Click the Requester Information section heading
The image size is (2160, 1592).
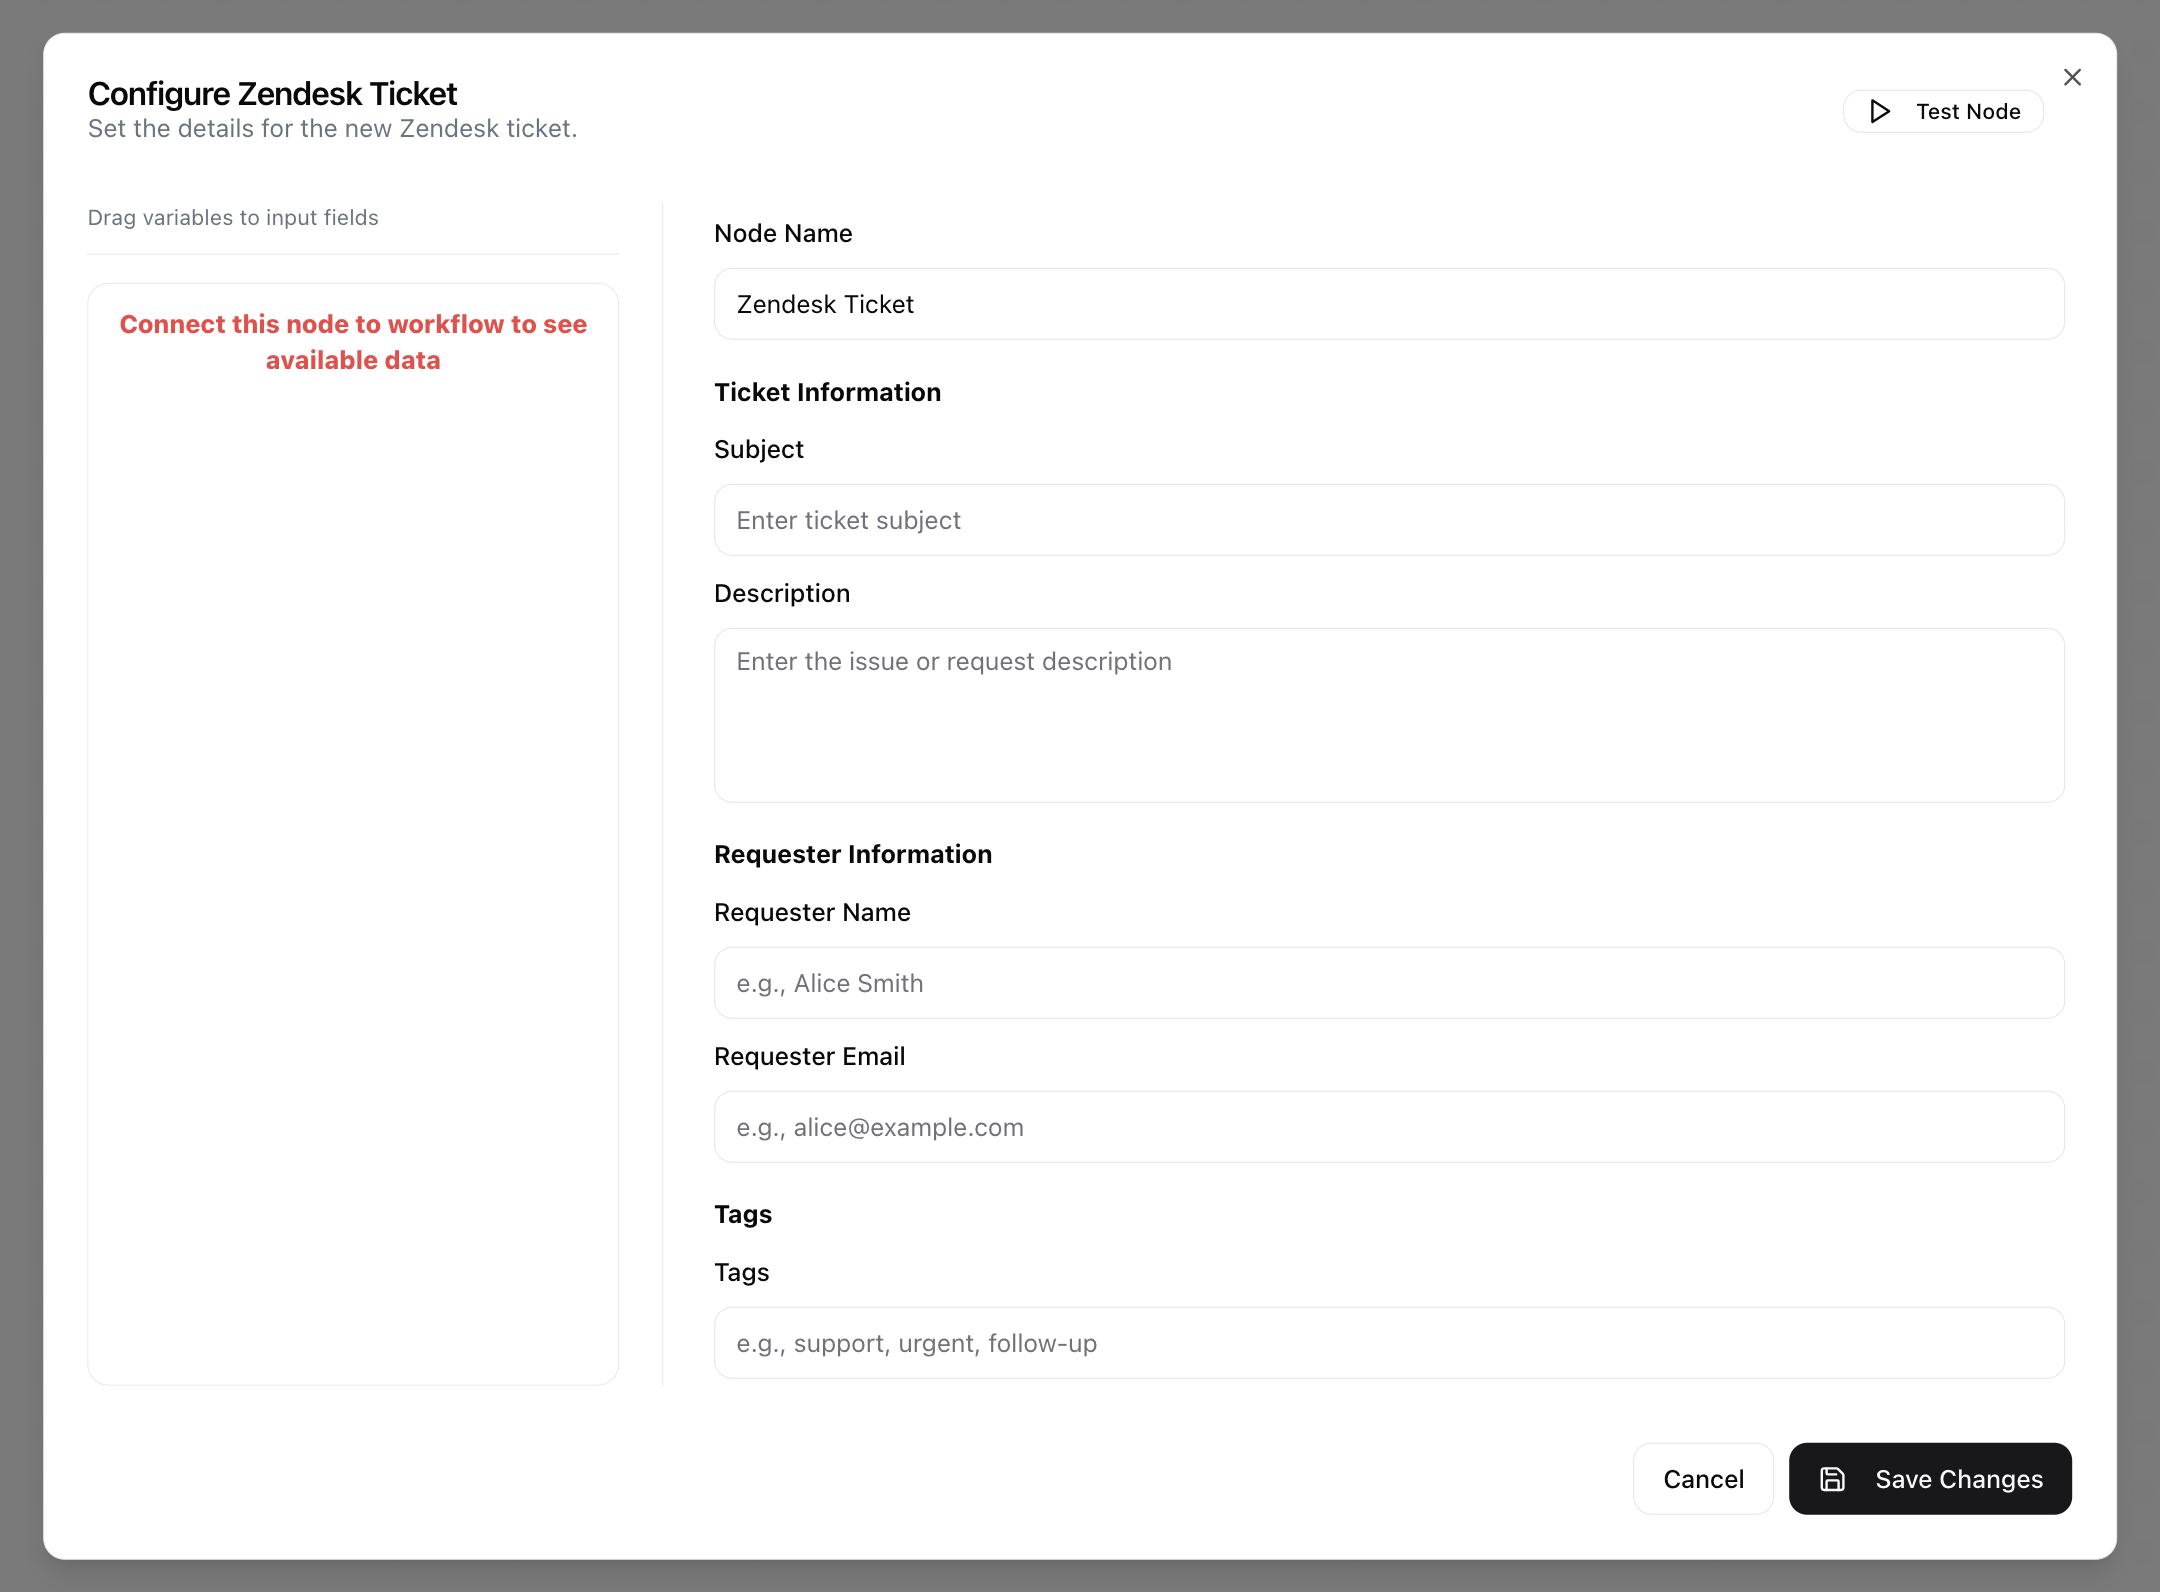pos(852,854)
